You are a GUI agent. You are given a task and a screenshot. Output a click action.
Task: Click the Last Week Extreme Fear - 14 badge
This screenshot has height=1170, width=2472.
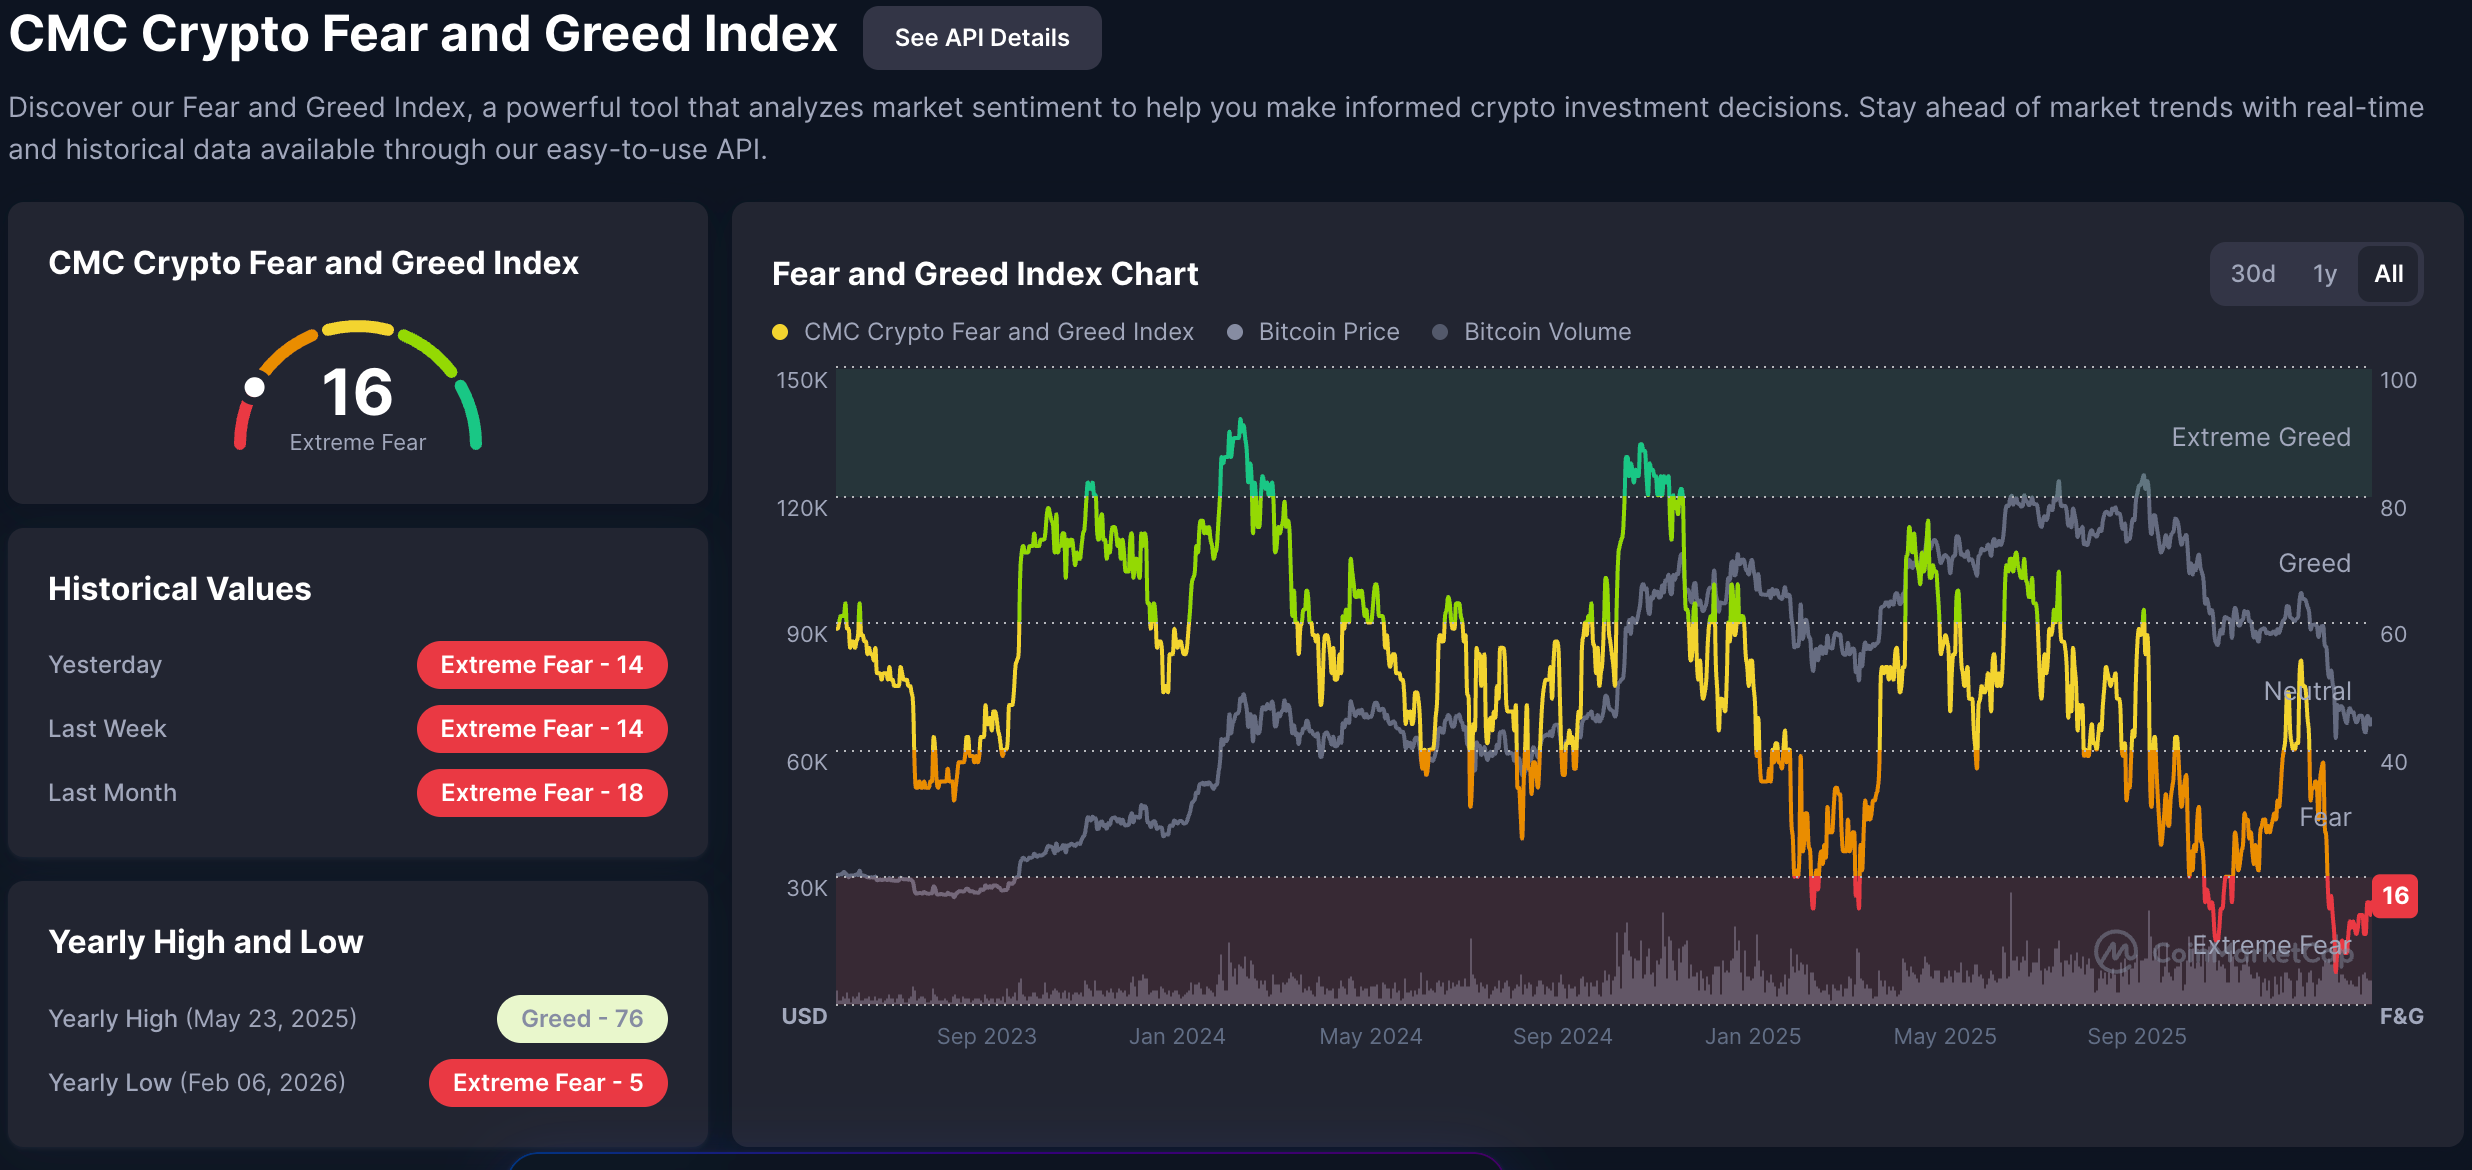pyautogui.click(x=541, y=729)
